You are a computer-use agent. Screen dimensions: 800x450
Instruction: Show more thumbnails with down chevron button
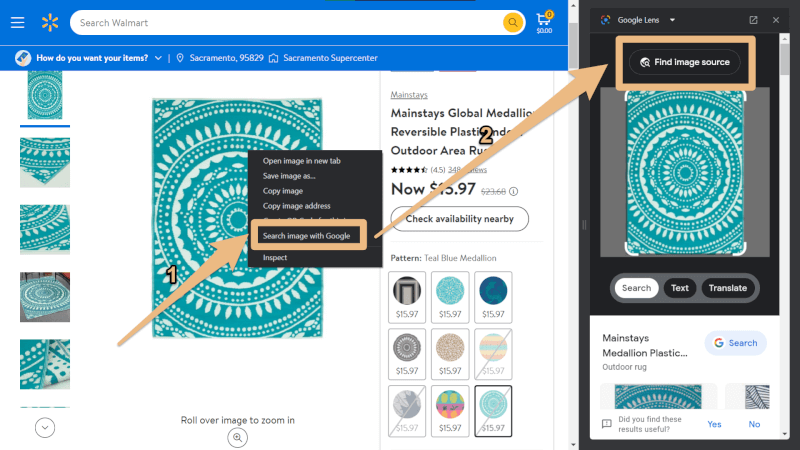click(x=45, y=428)
